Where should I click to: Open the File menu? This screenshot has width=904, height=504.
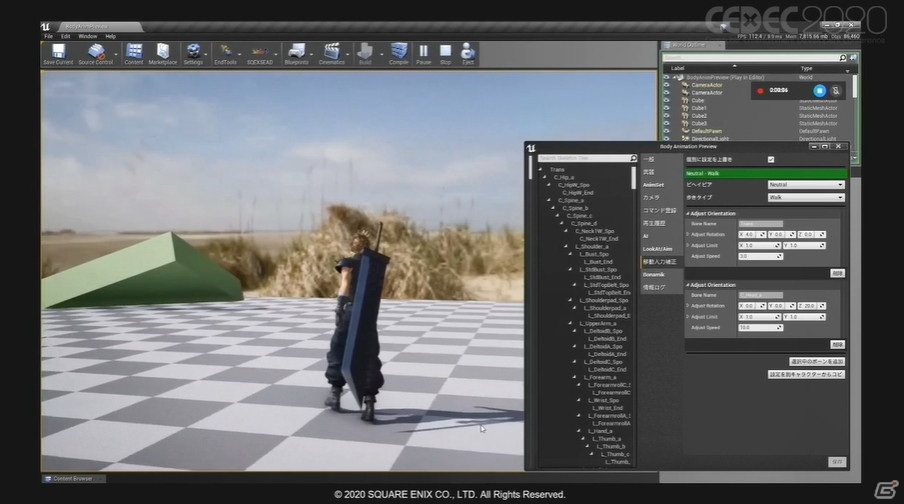[x=48, y=36]
